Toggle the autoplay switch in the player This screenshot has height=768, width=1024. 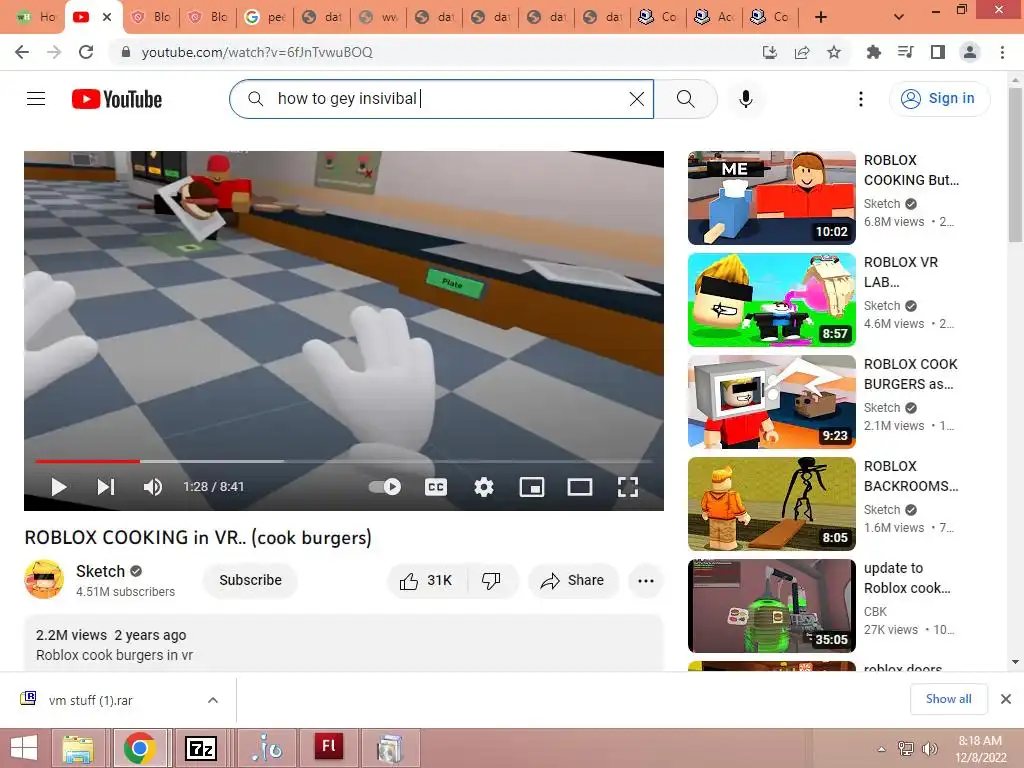tap(385, 487)
